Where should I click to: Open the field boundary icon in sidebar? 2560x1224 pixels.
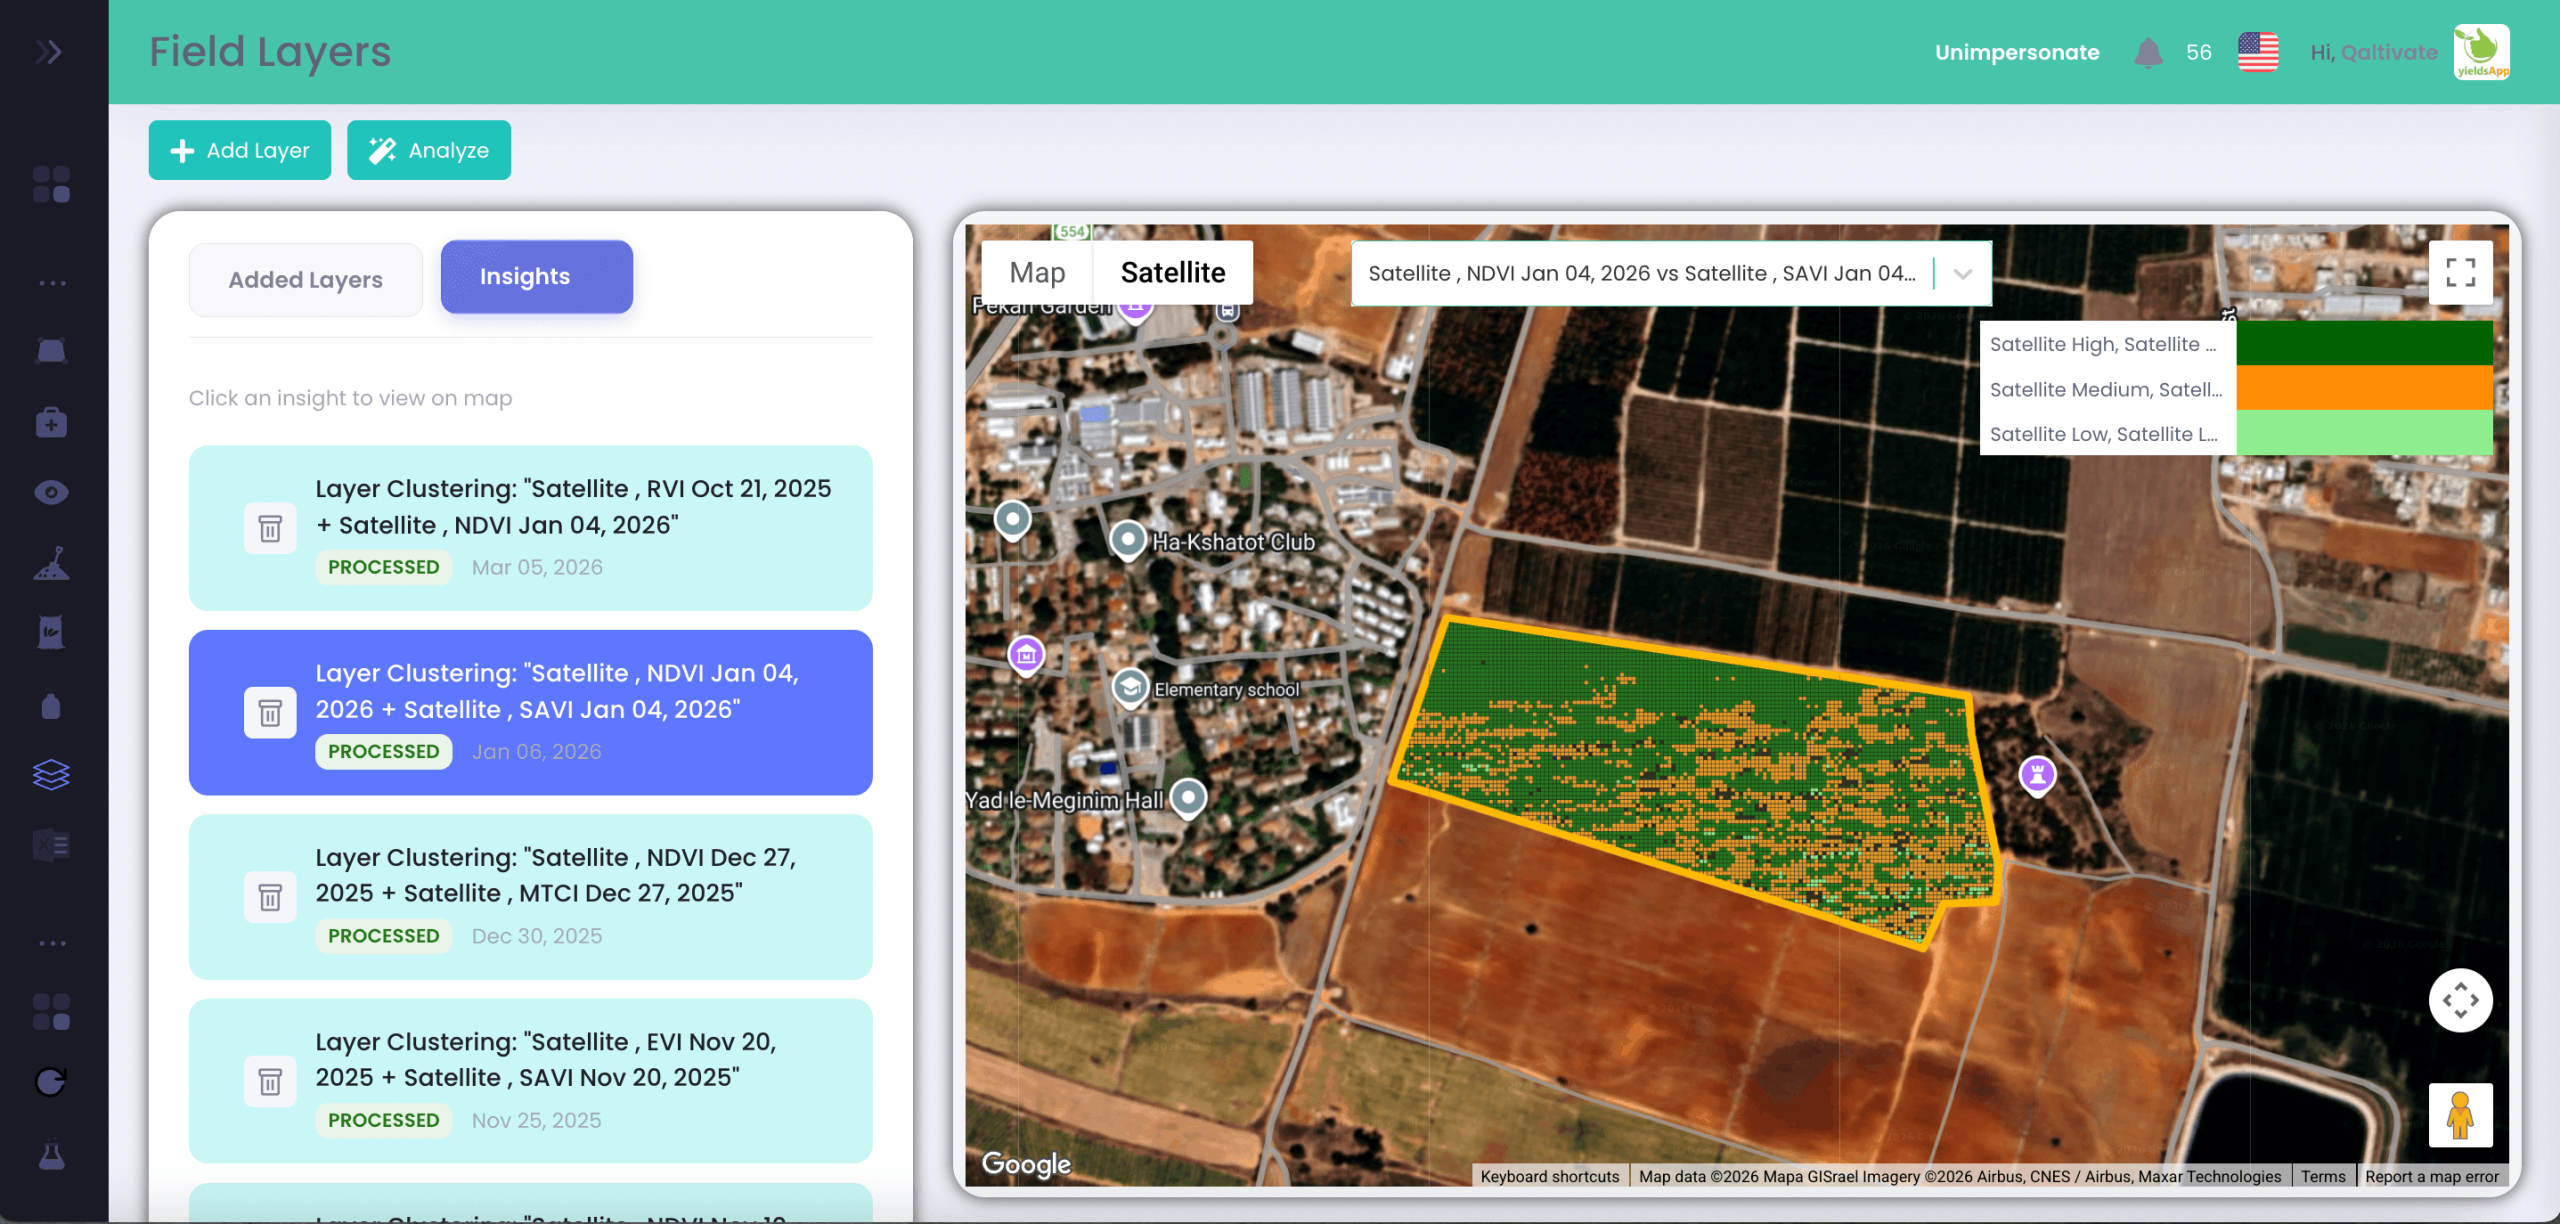coord(51,350)
